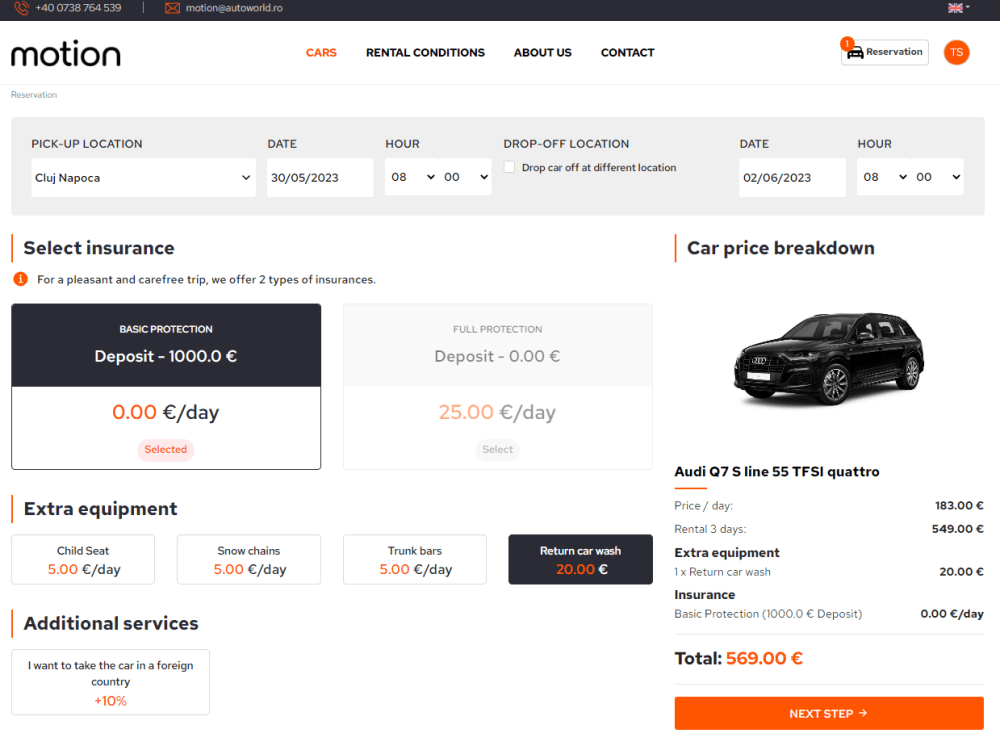Choose the Full Protection card header
The image size is (1000, 750).
497,345
